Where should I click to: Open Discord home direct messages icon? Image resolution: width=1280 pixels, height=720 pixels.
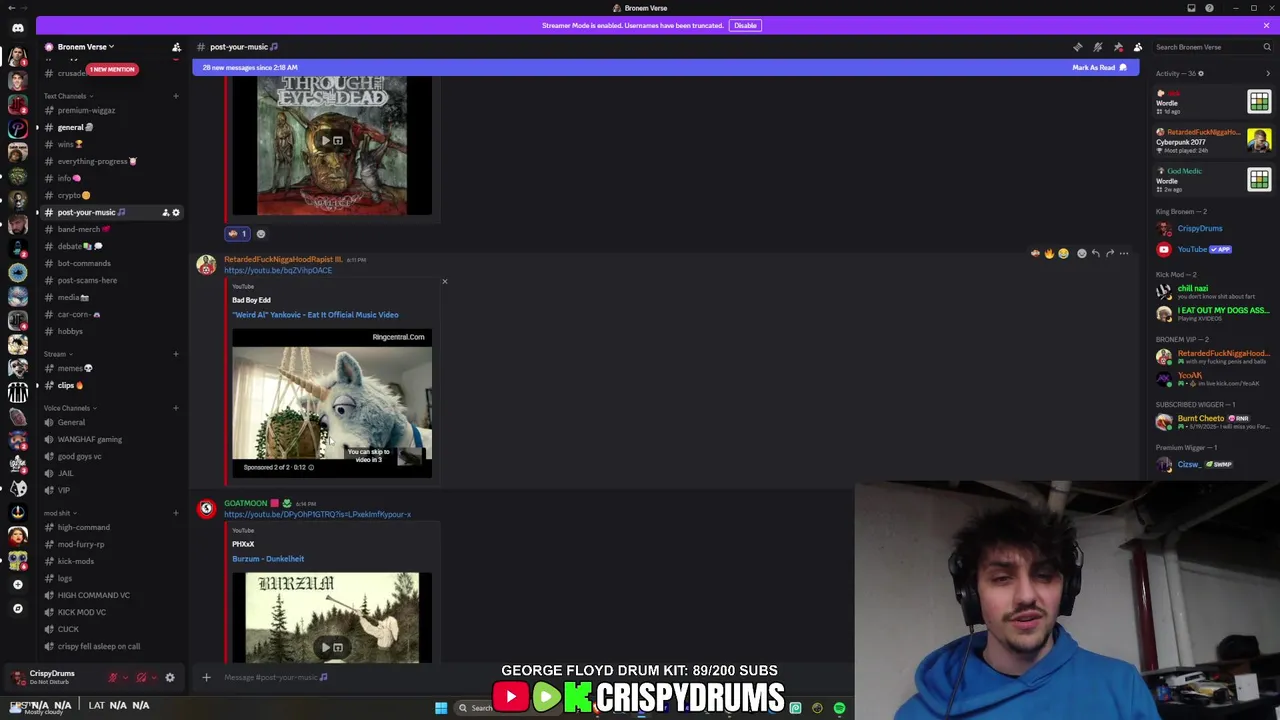click(17, 28)
